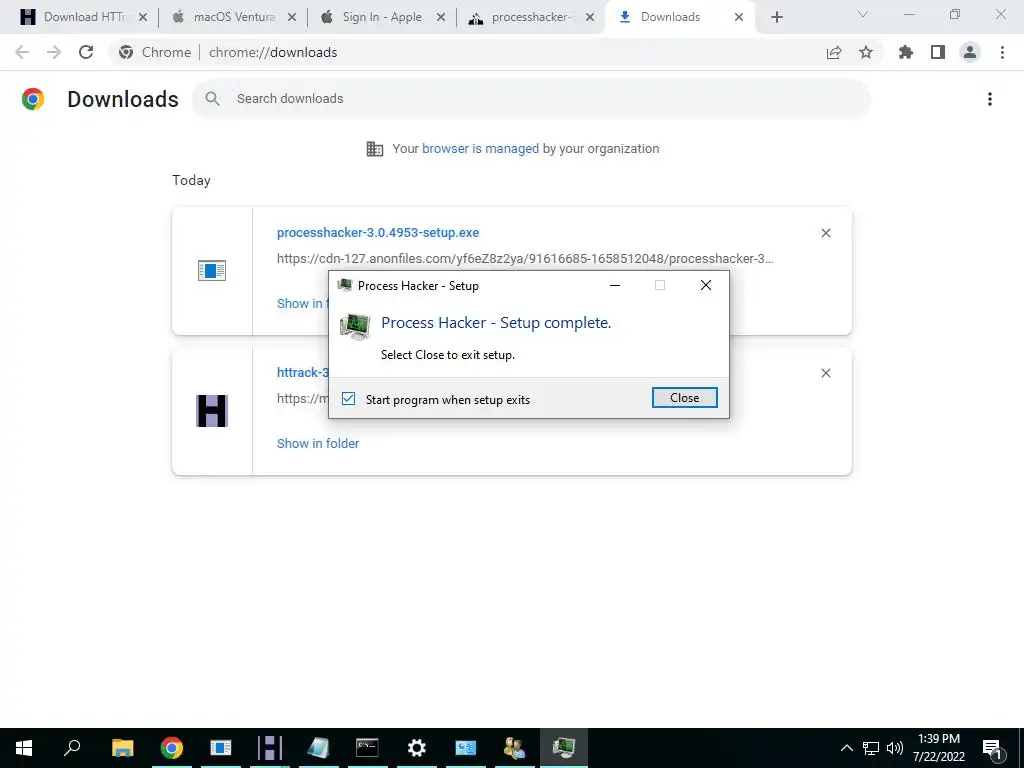Click the processhacker file icon thumbnail

click(x=212, y=270)
